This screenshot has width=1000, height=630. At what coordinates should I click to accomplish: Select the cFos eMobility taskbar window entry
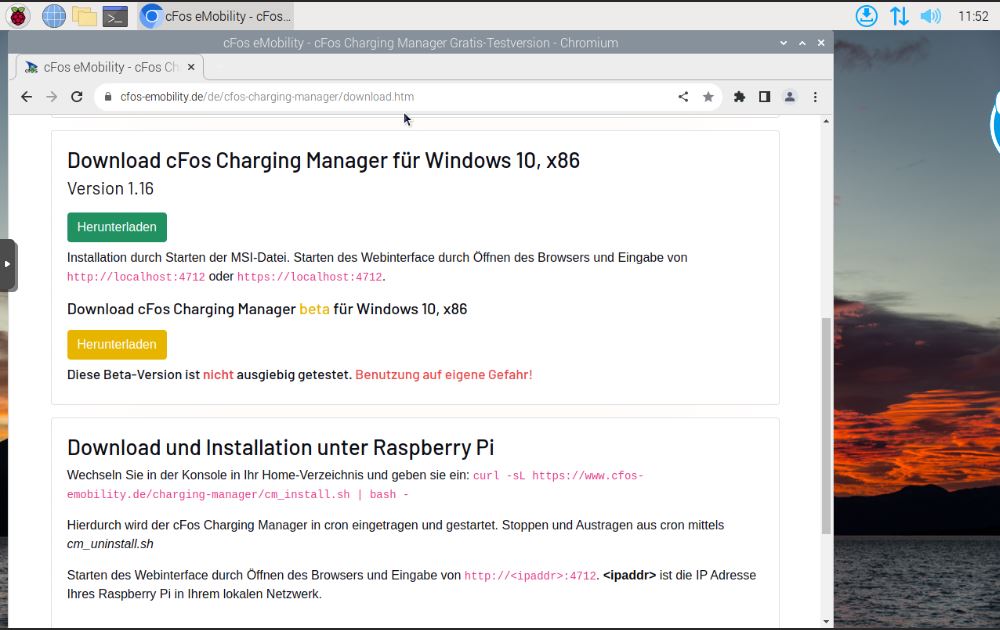(216, 16)
